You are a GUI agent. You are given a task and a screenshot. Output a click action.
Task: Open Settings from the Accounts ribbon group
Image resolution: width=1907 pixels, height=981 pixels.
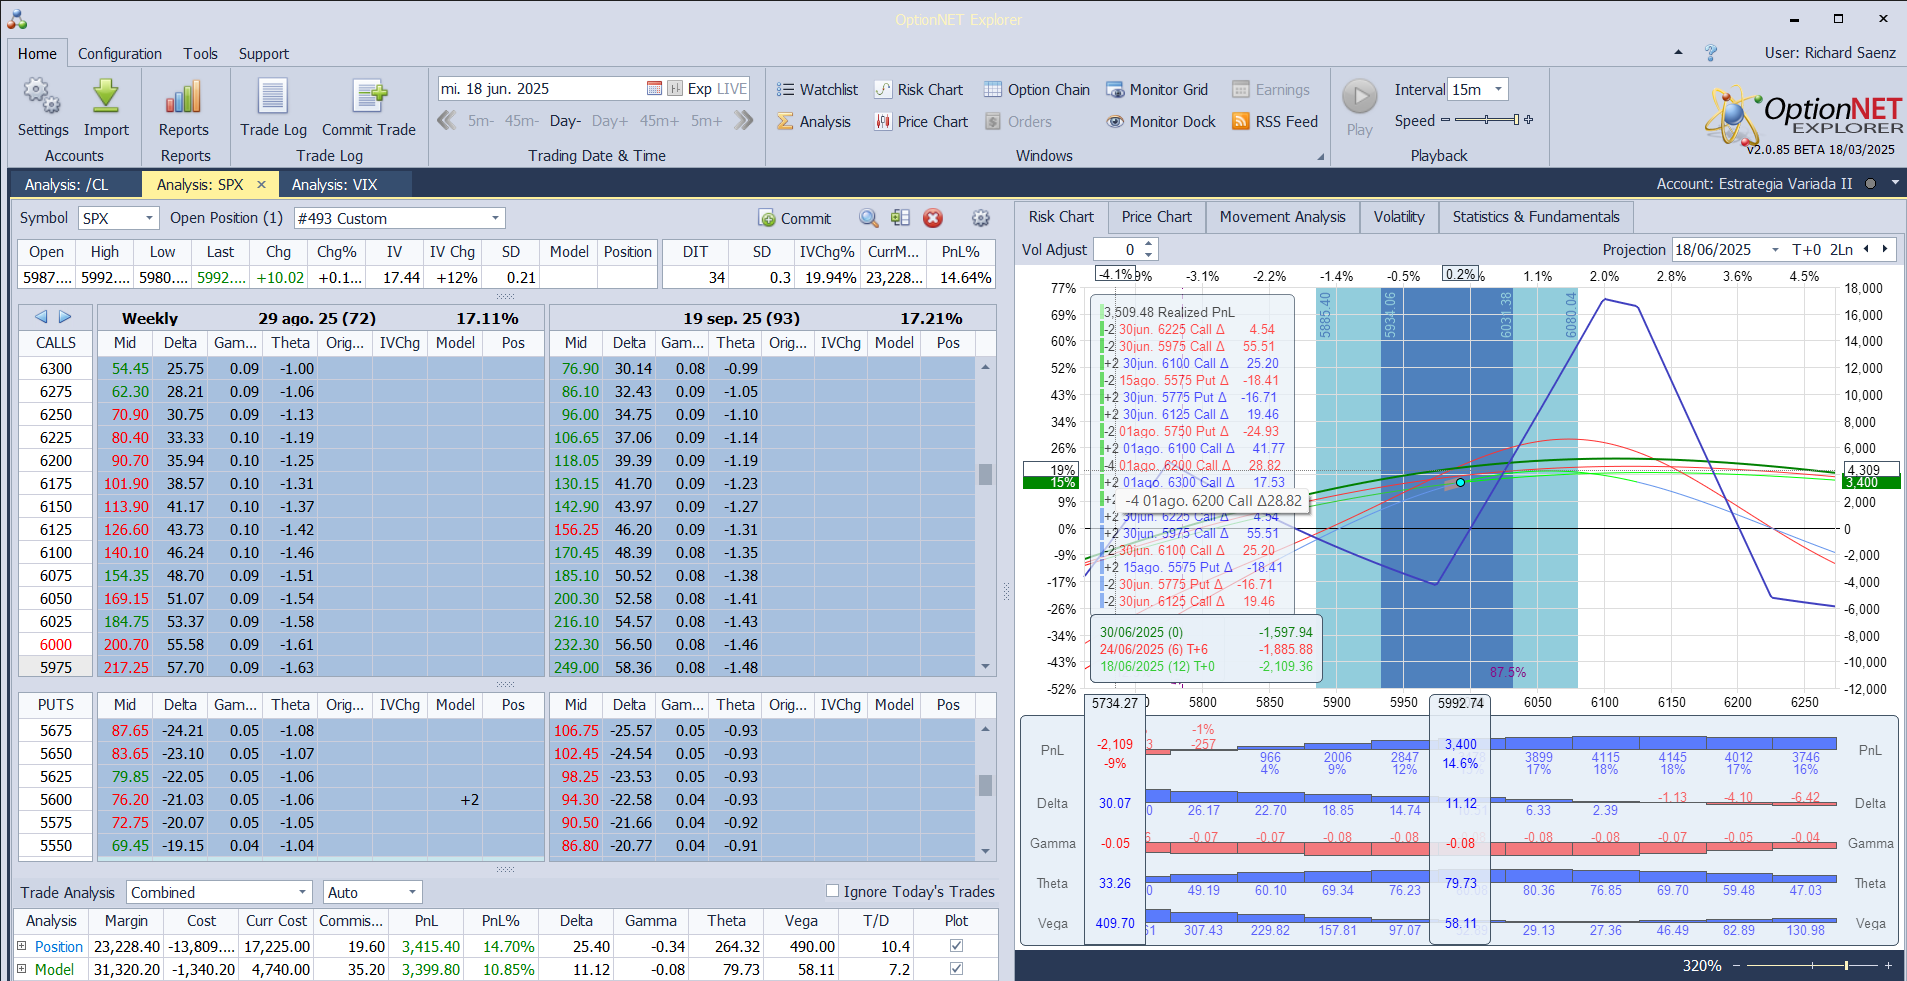tap(43, 107)
